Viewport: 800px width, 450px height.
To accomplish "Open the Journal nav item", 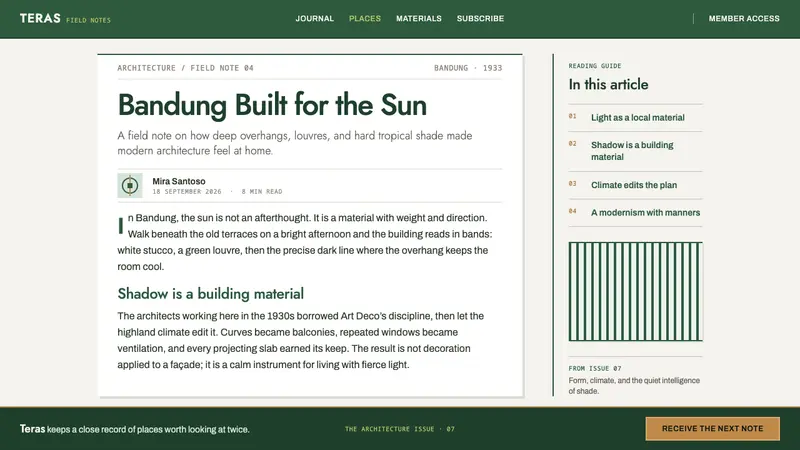I will (314, 18).
